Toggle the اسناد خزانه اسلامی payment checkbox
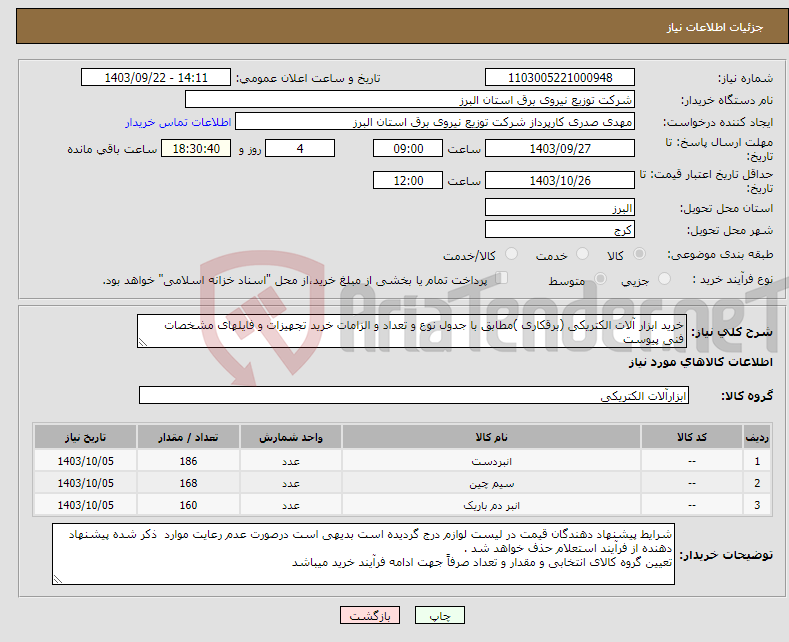Screen dimensions: 789x642 pos(501,278)
